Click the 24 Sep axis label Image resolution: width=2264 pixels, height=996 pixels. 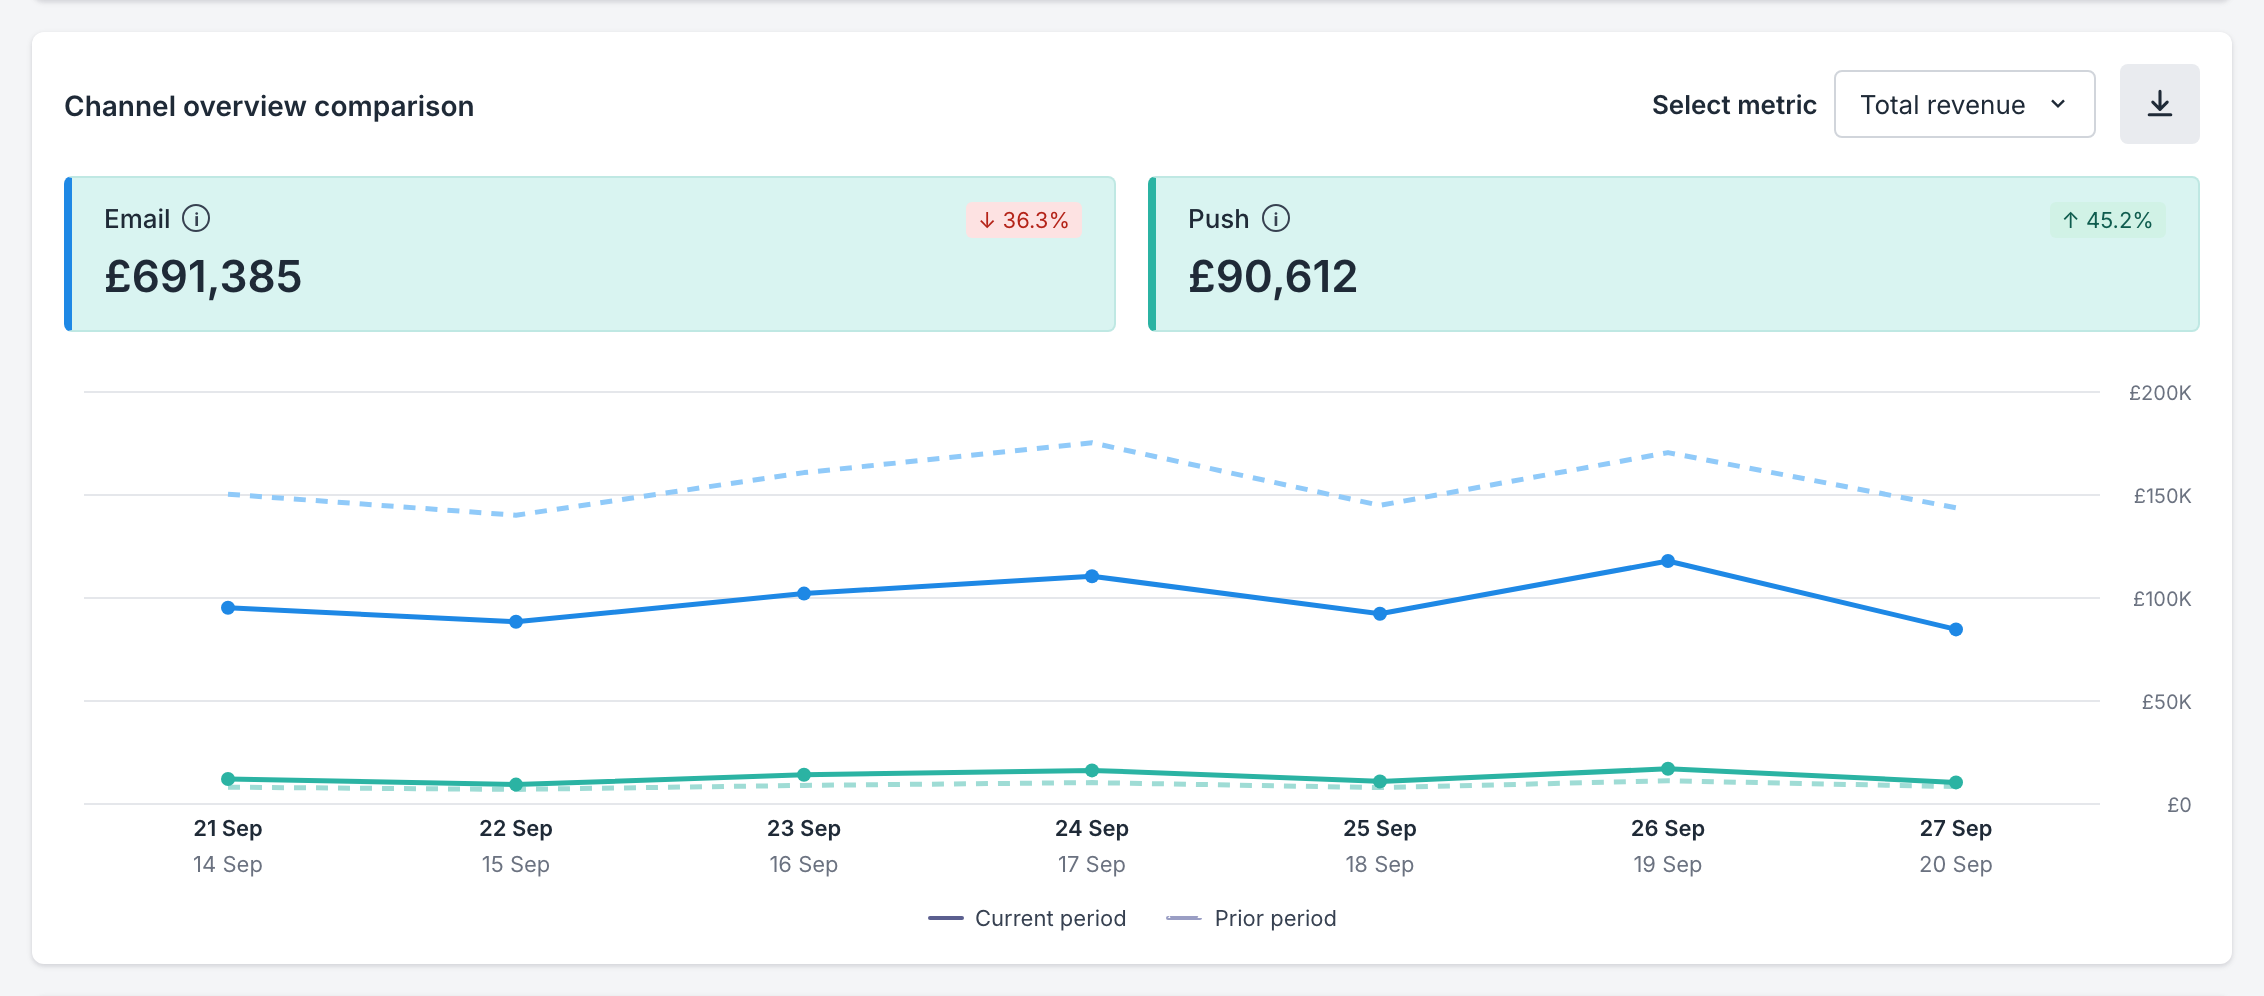(1092, 828)
